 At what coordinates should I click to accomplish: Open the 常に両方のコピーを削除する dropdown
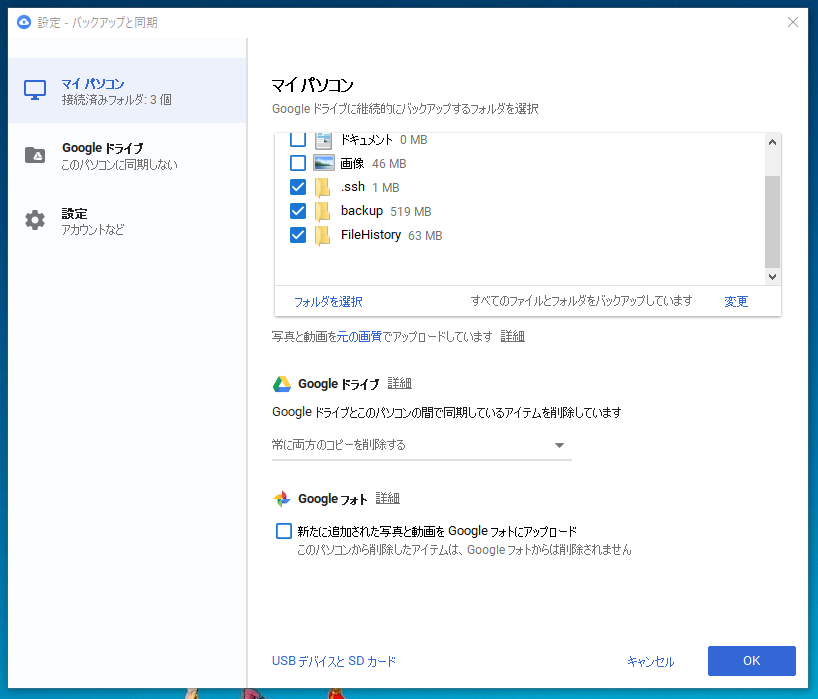tap(422, 445)
